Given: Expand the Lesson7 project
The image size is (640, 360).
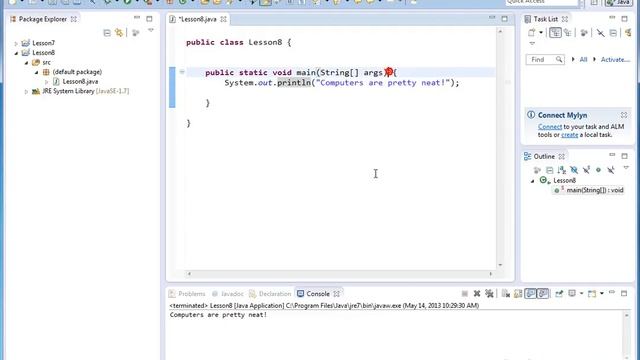Looking at the screenshot, I should (16, 43).
